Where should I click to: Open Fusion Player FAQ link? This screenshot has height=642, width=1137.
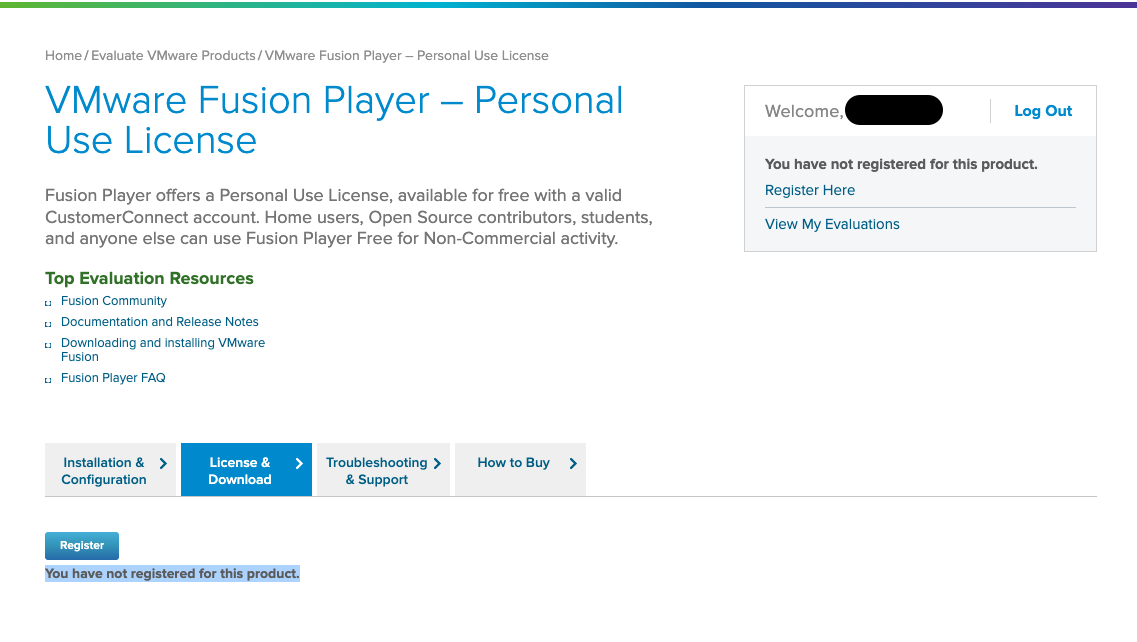pyautogui.click(x=113, y=378)
